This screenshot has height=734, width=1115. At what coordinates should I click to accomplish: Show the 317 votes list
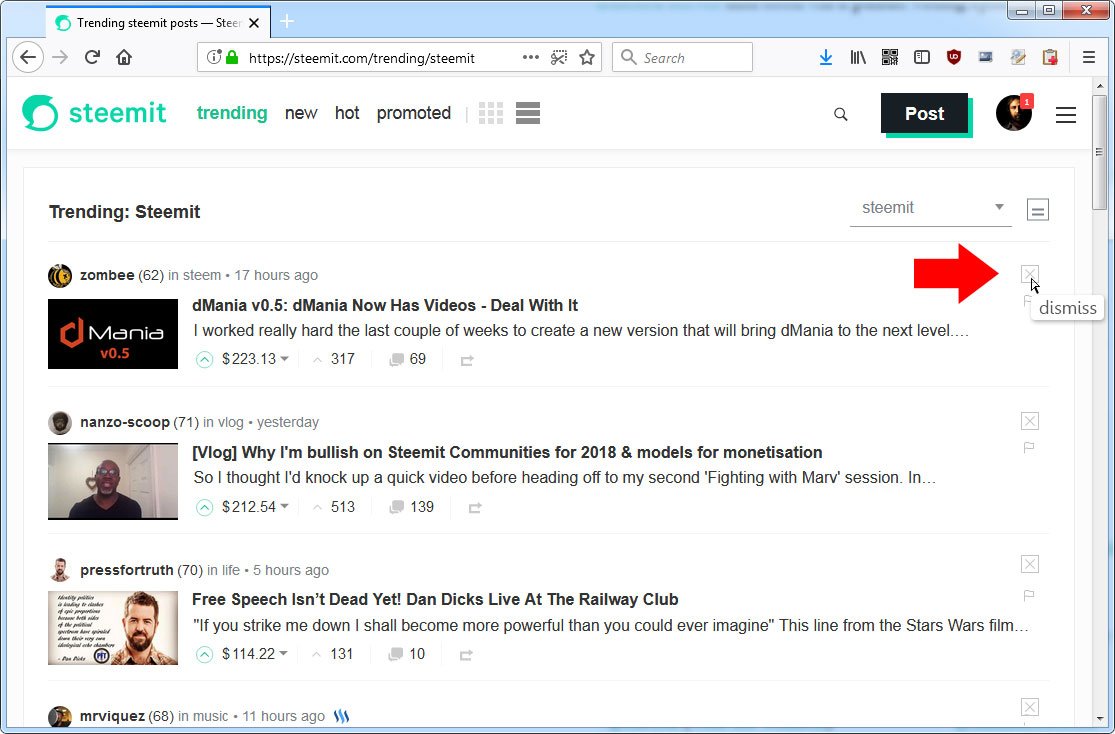(342, 359)
